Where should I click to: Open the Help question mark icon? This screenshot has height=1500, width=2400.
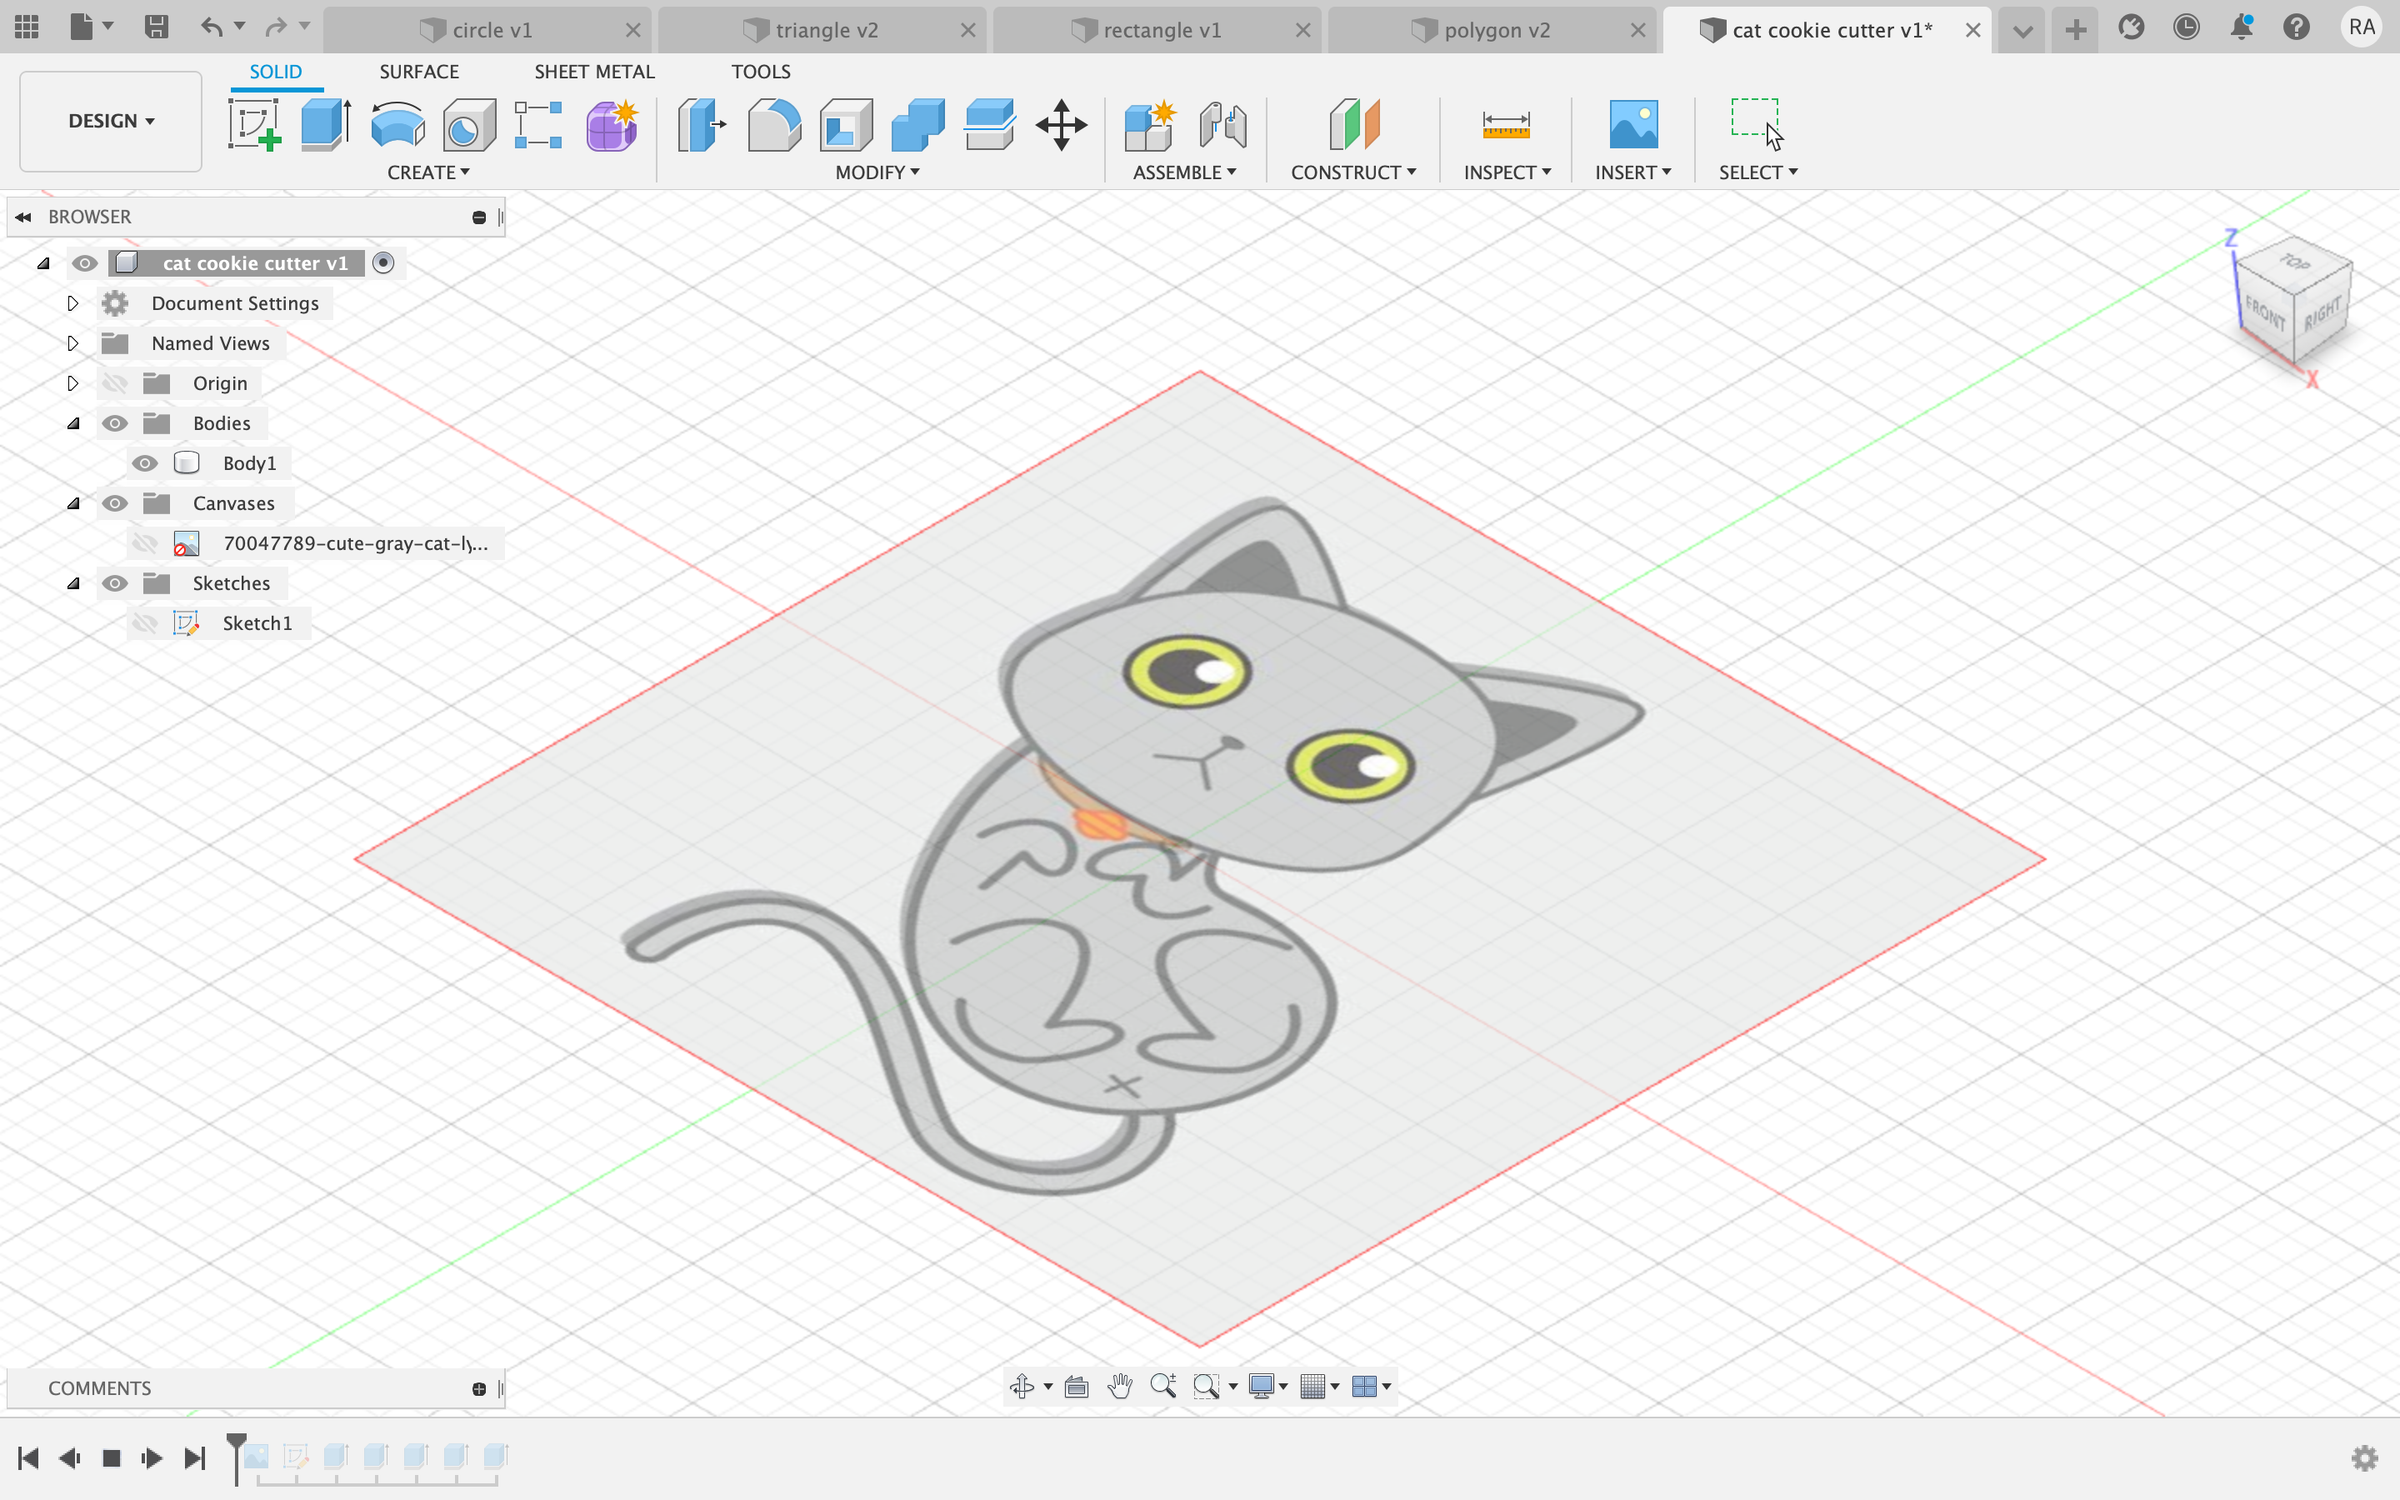(x=2297, y=28)
